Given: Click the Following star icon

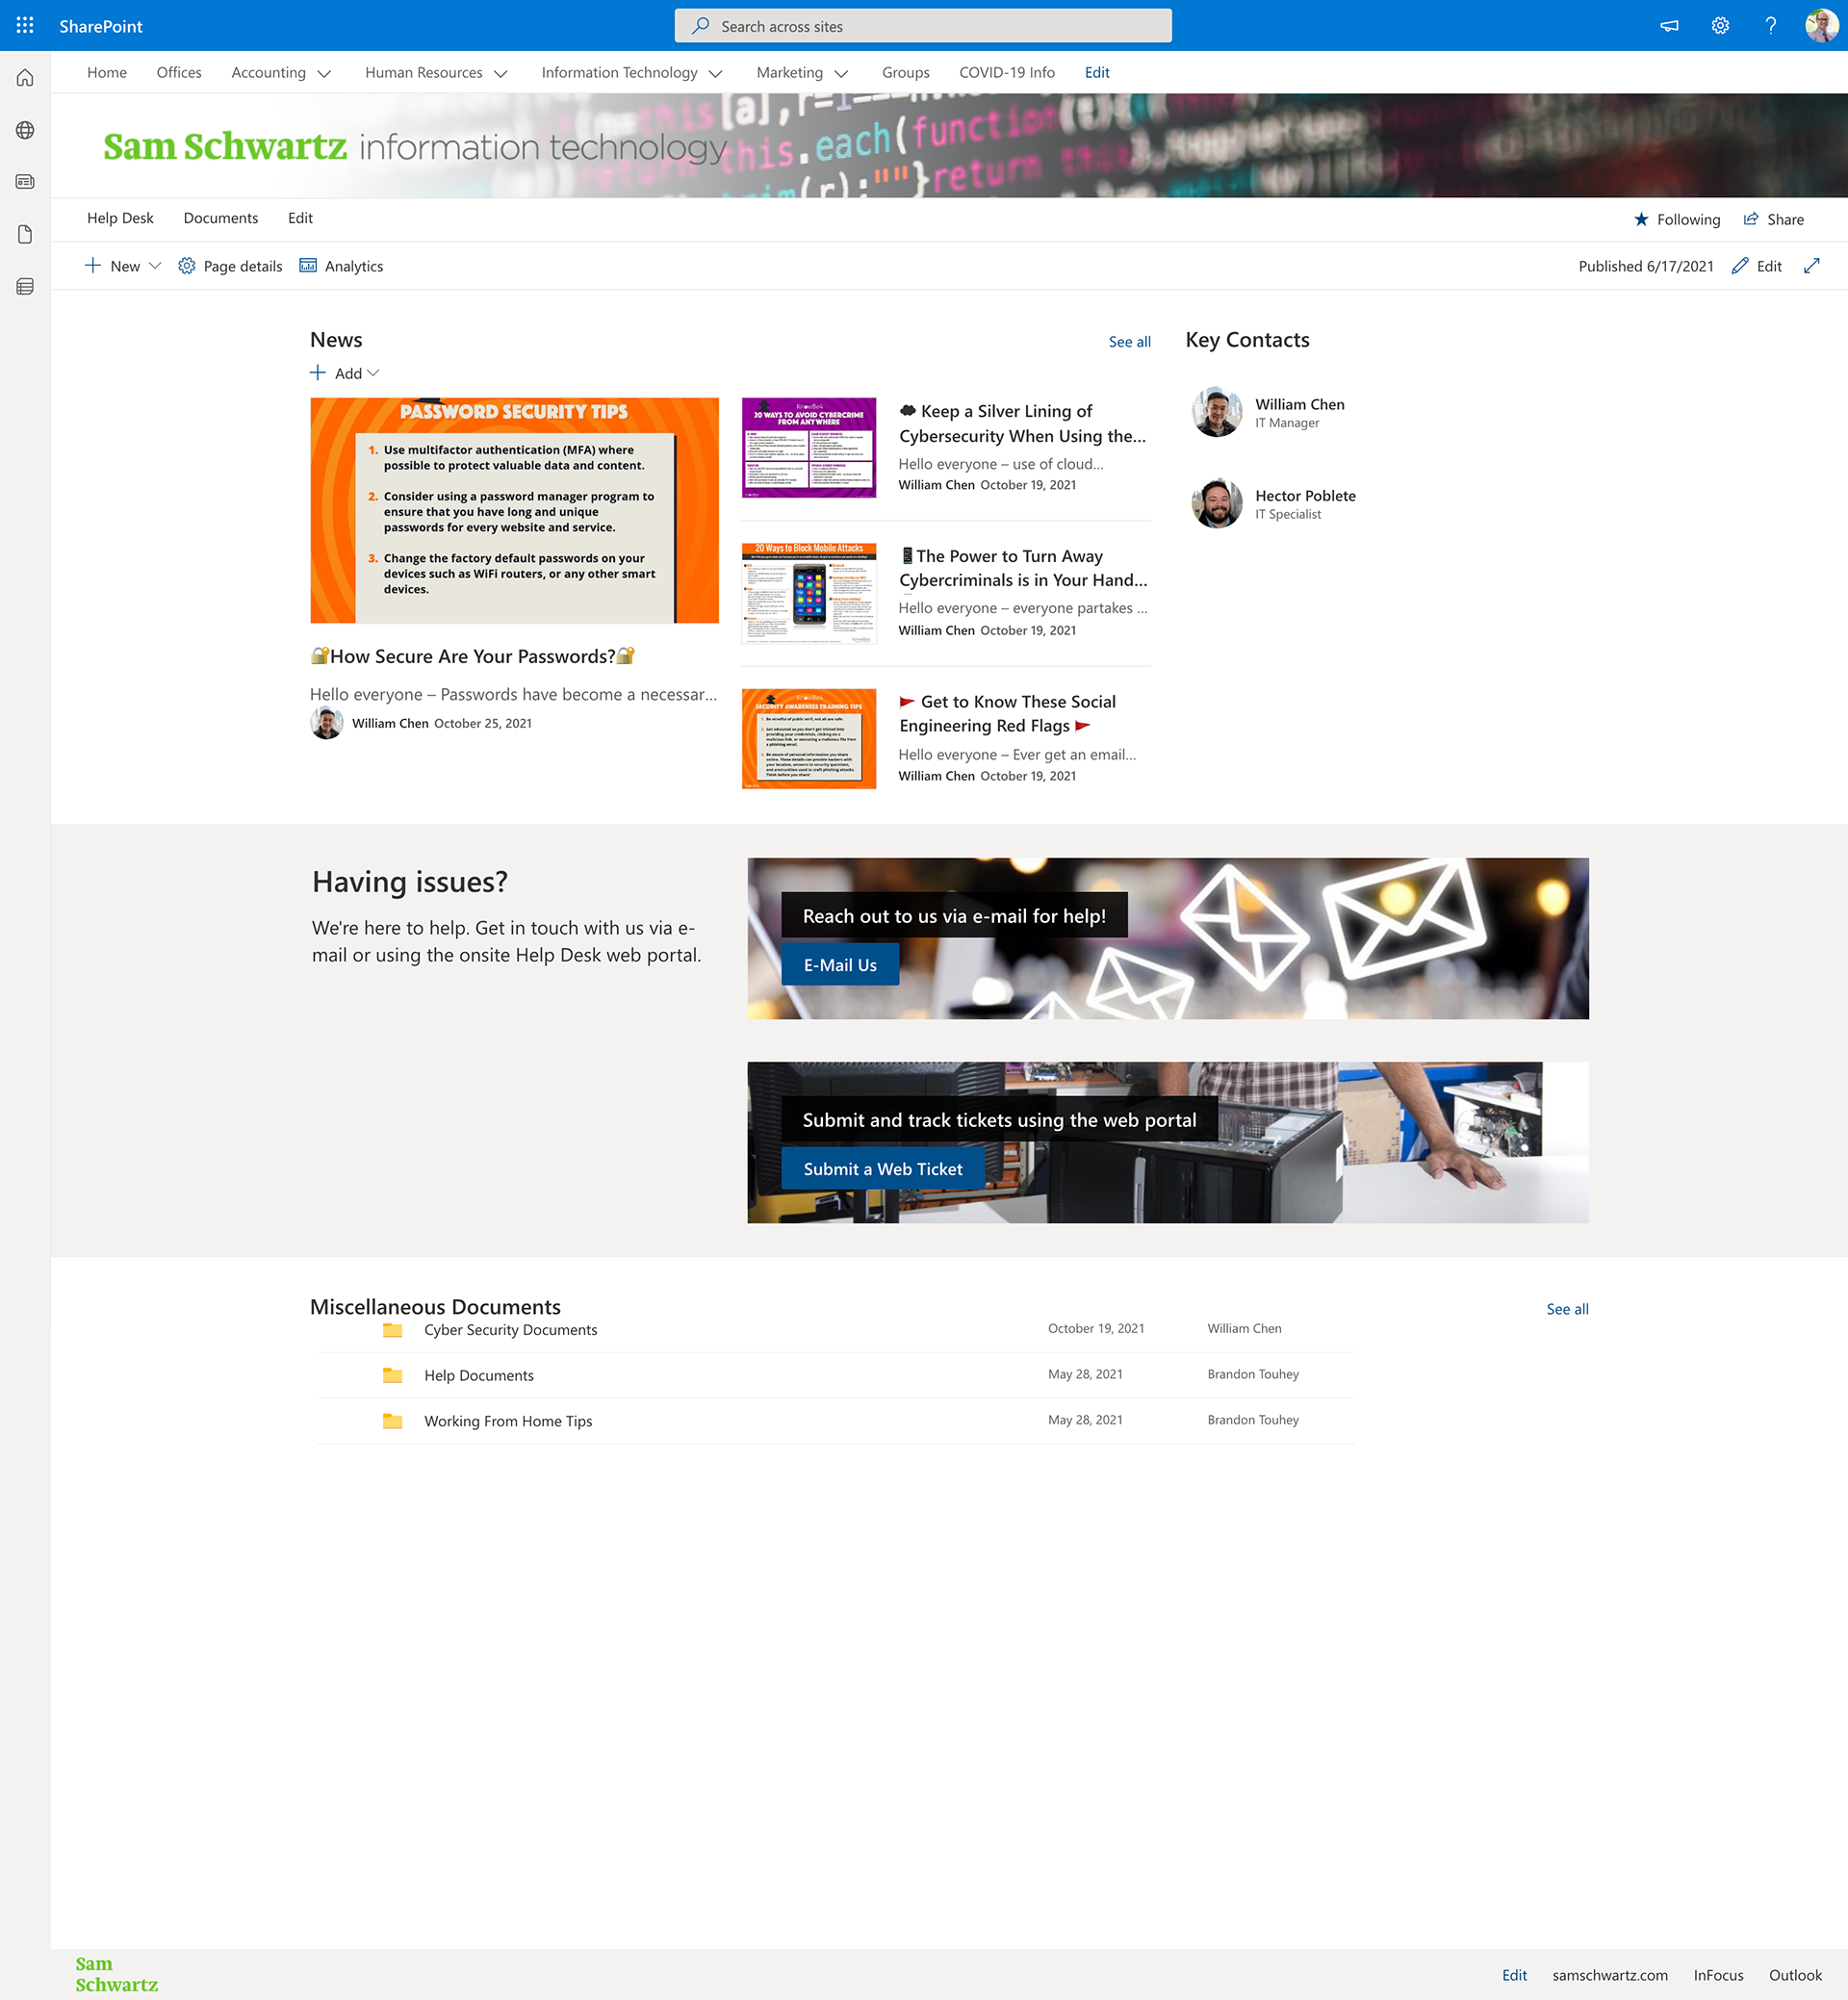Looking at the screenshot, I should (1641, 219).
